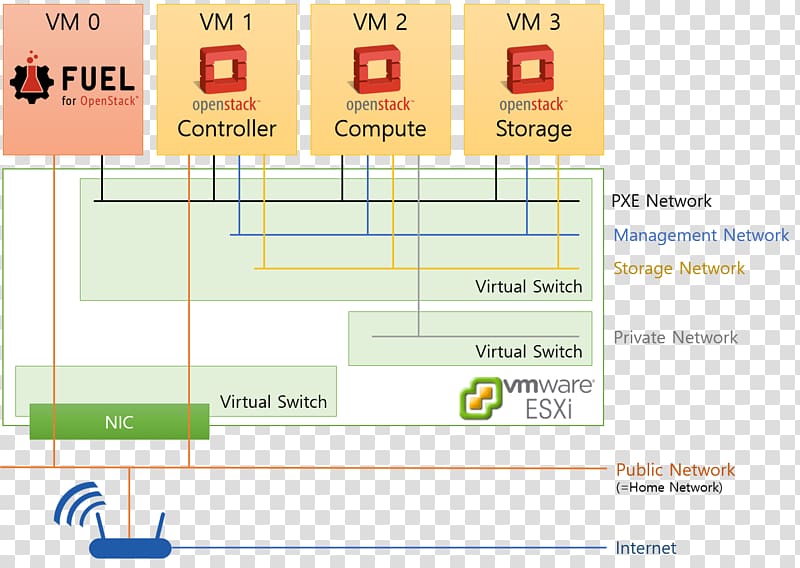Select the Compute label

[380, 130]
